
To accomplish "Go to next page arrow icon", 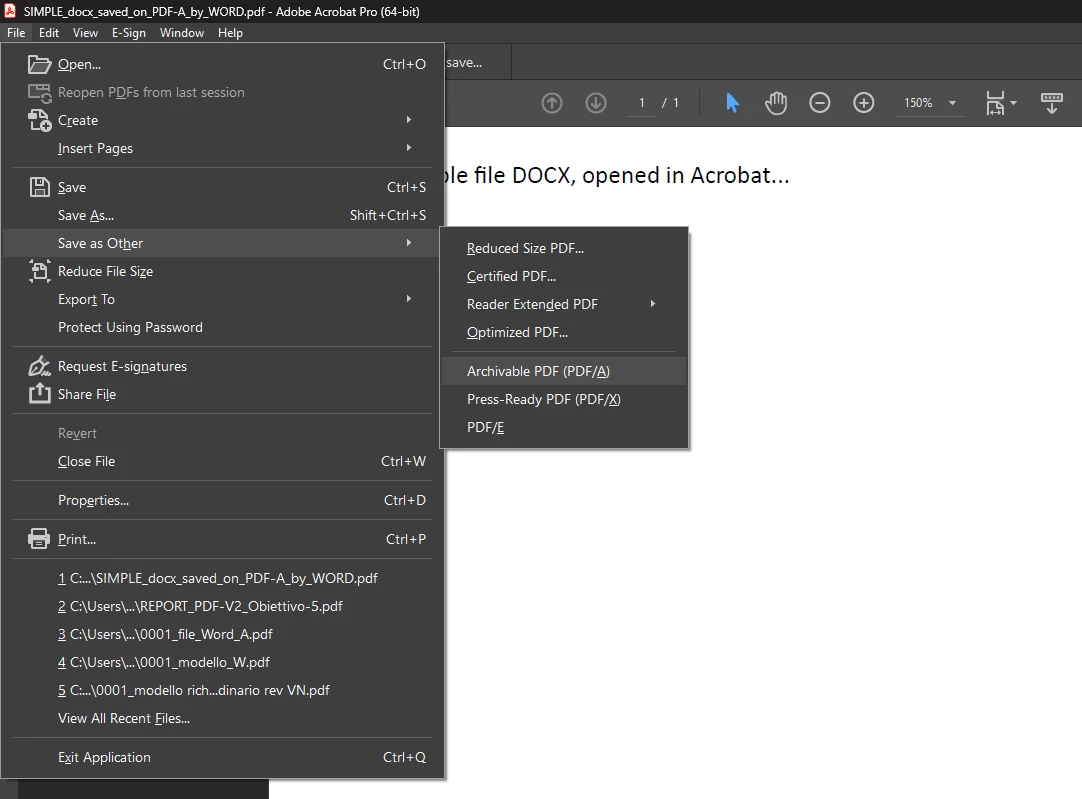I will pyautogui.click(x=596, y=103).
